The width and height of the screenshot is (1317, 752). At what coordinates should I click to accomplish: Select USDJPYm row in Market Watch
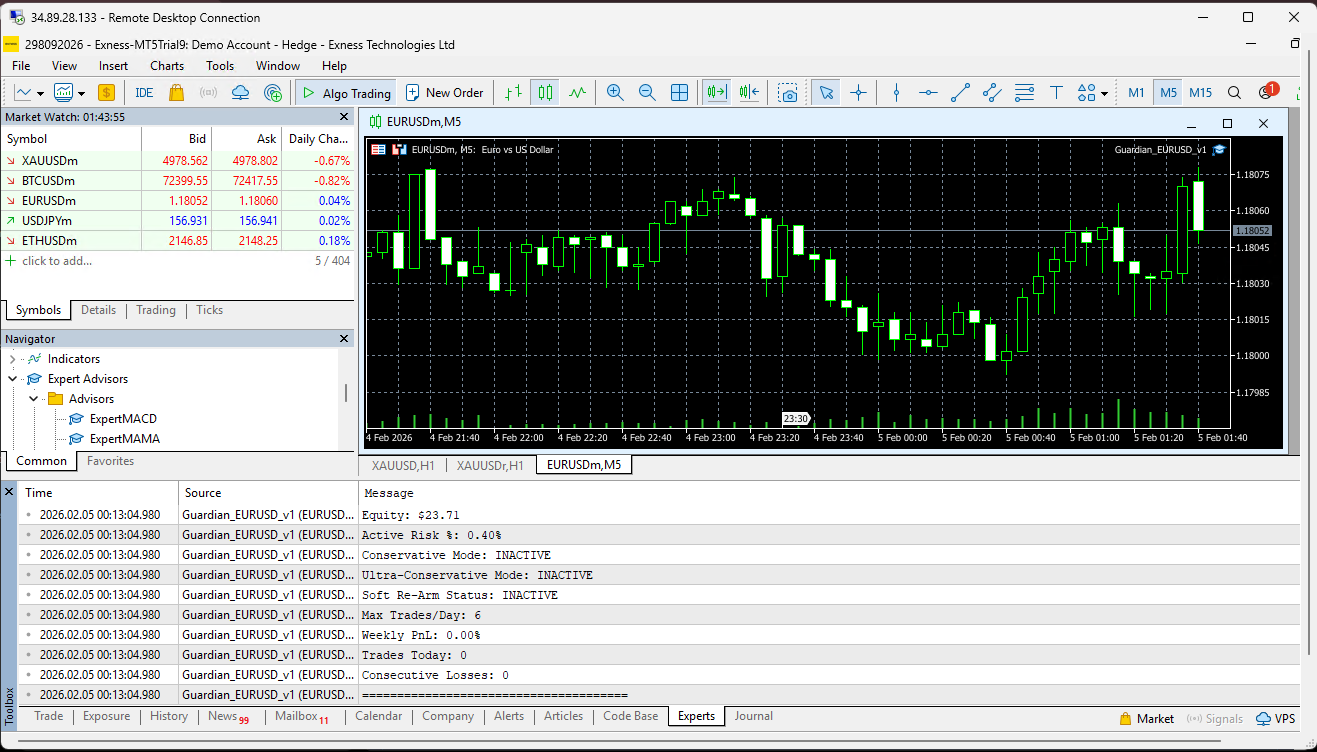177,220
